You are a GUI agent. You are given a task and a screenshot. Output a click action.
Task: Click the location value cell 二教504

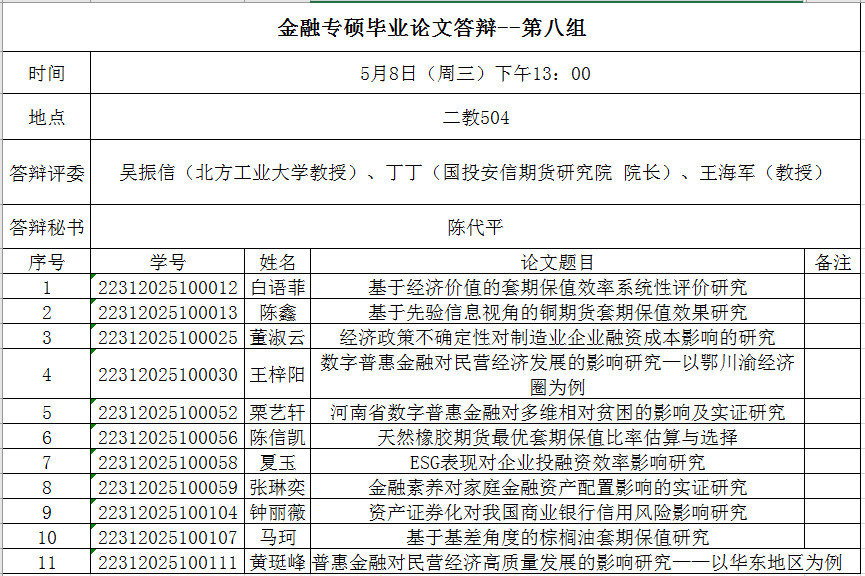(475, 118)
